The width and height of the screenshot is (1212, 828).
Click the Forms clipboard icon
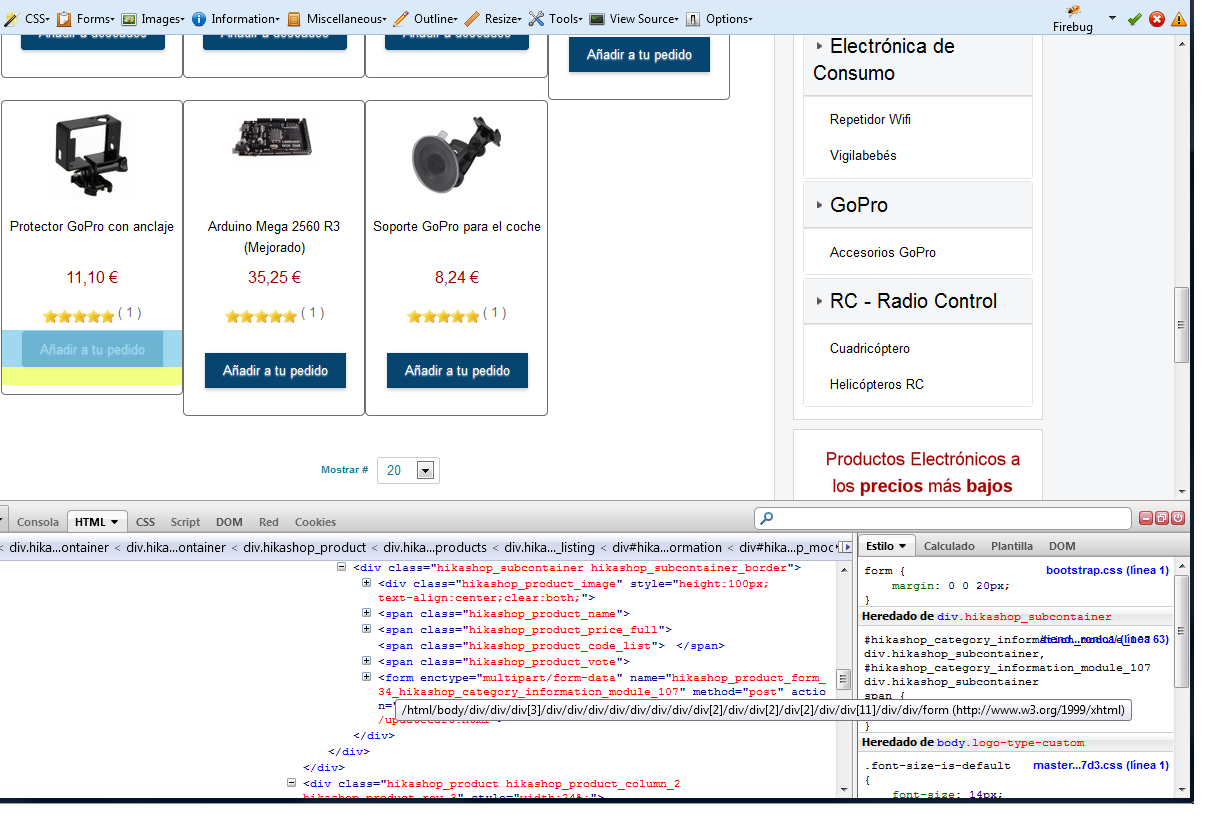64,18
